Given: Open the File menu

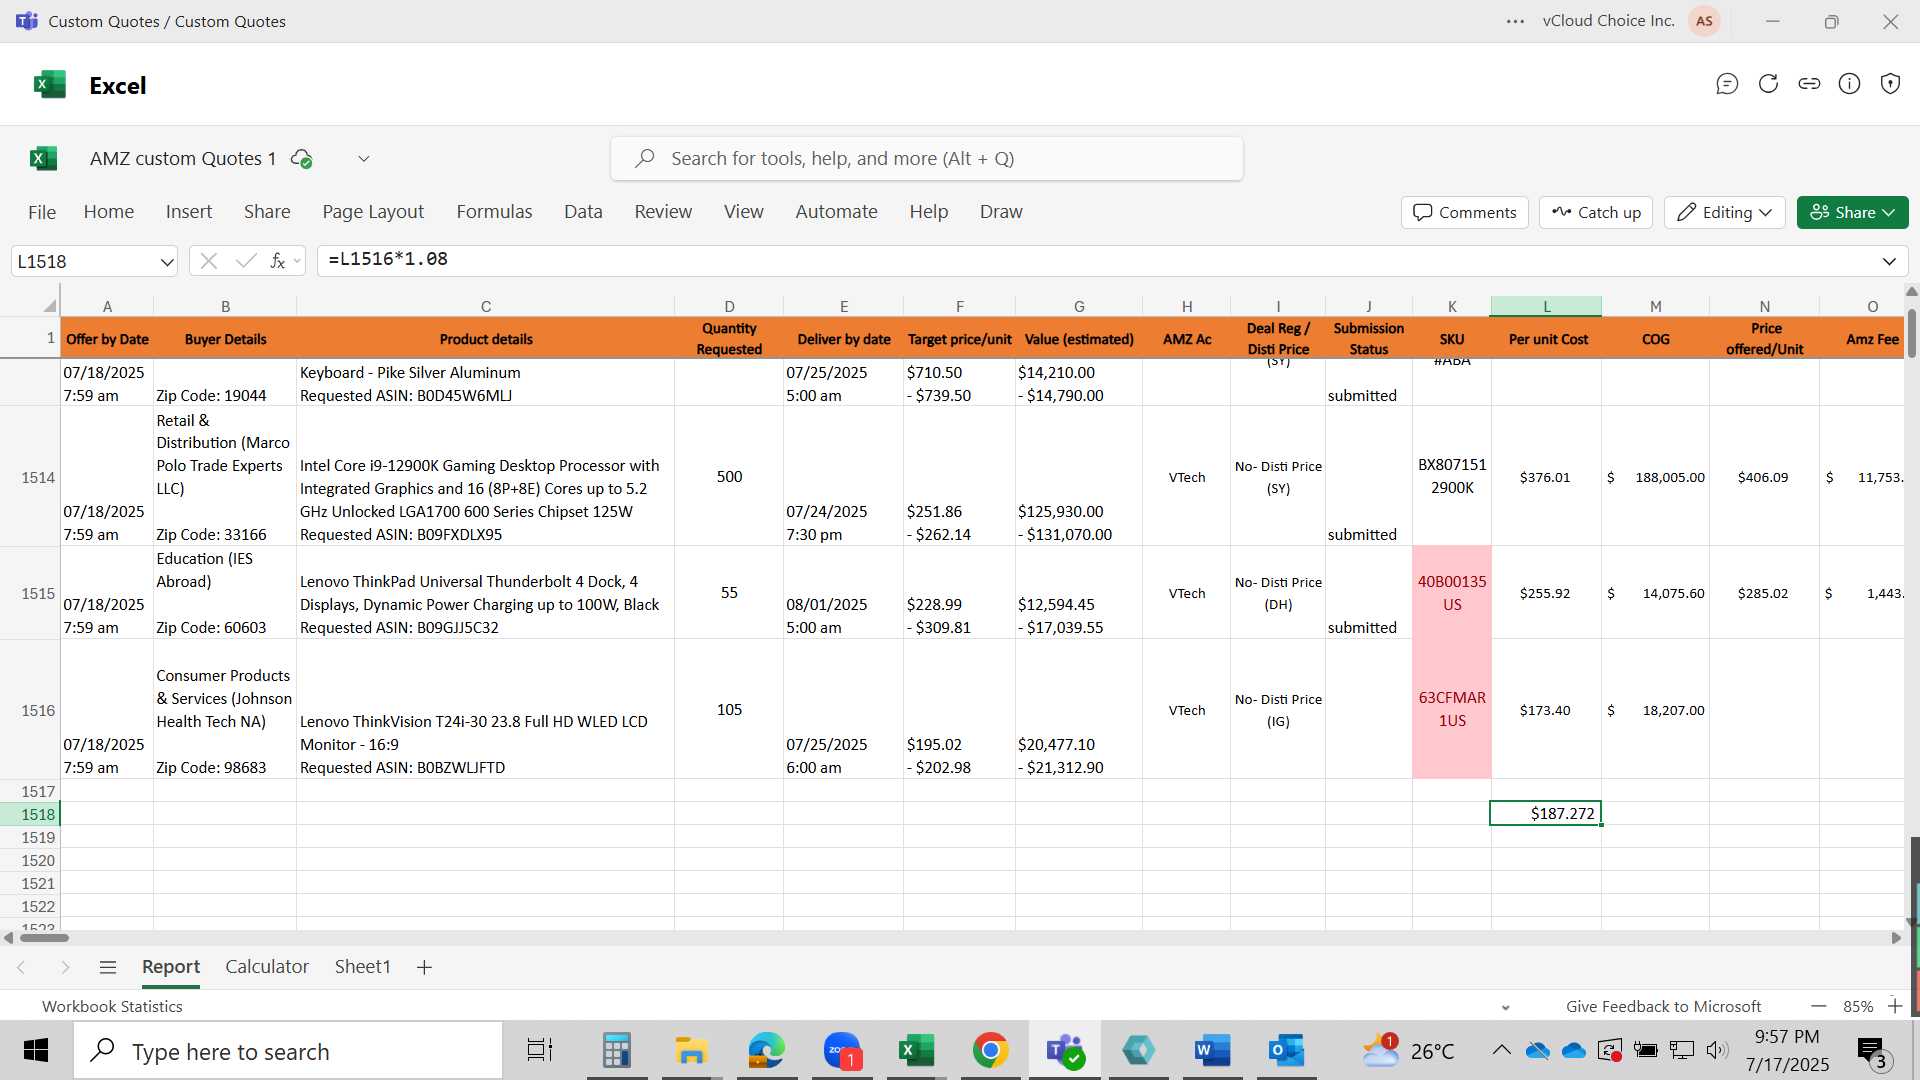Looking at the screenshot, I should pos(42,212).
